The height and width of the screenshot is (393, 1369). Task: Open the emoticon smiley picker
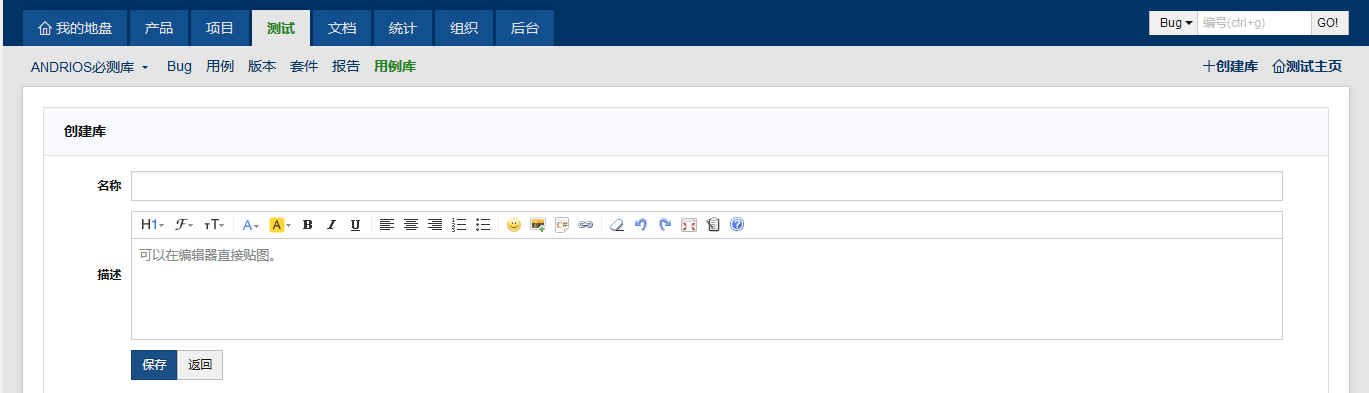[514, 225]
